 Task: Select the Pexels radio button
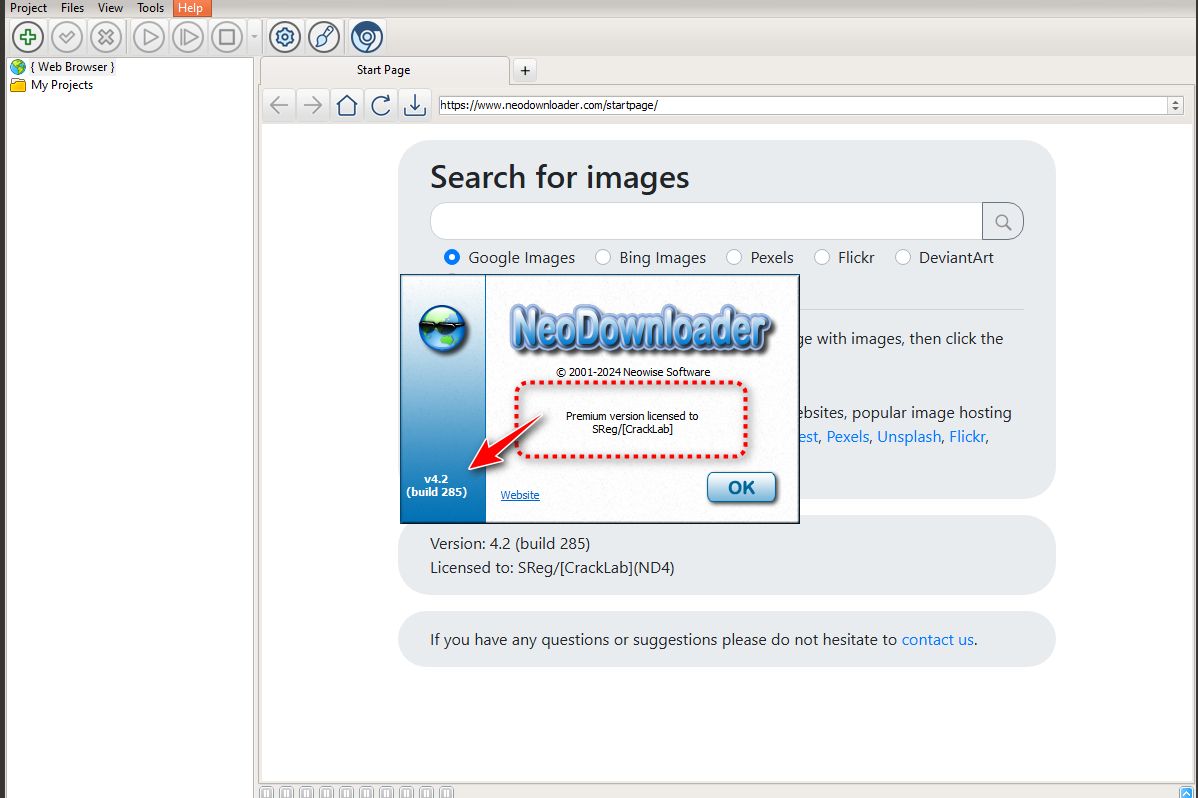point(733,258)
